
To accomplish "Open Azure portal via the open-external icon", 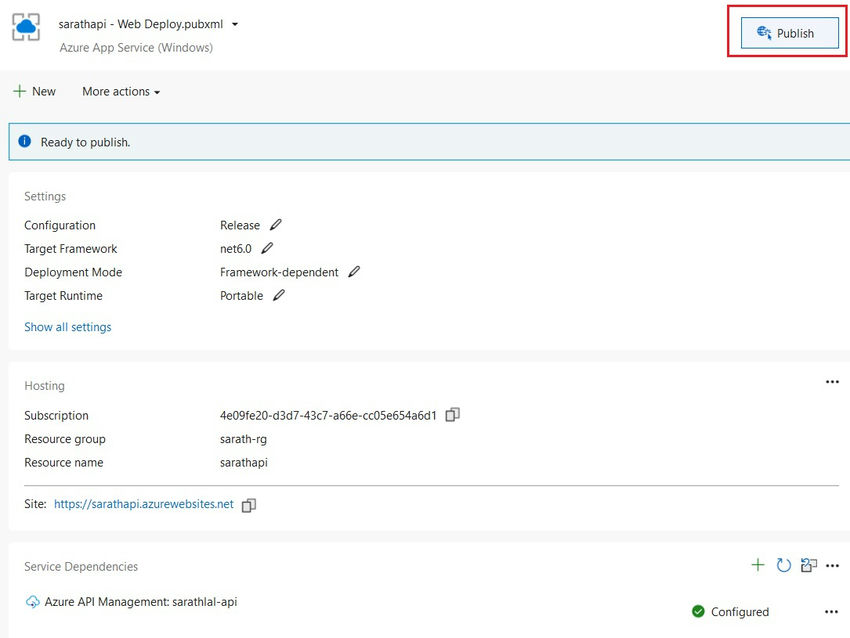I will (x=808, y=565).
